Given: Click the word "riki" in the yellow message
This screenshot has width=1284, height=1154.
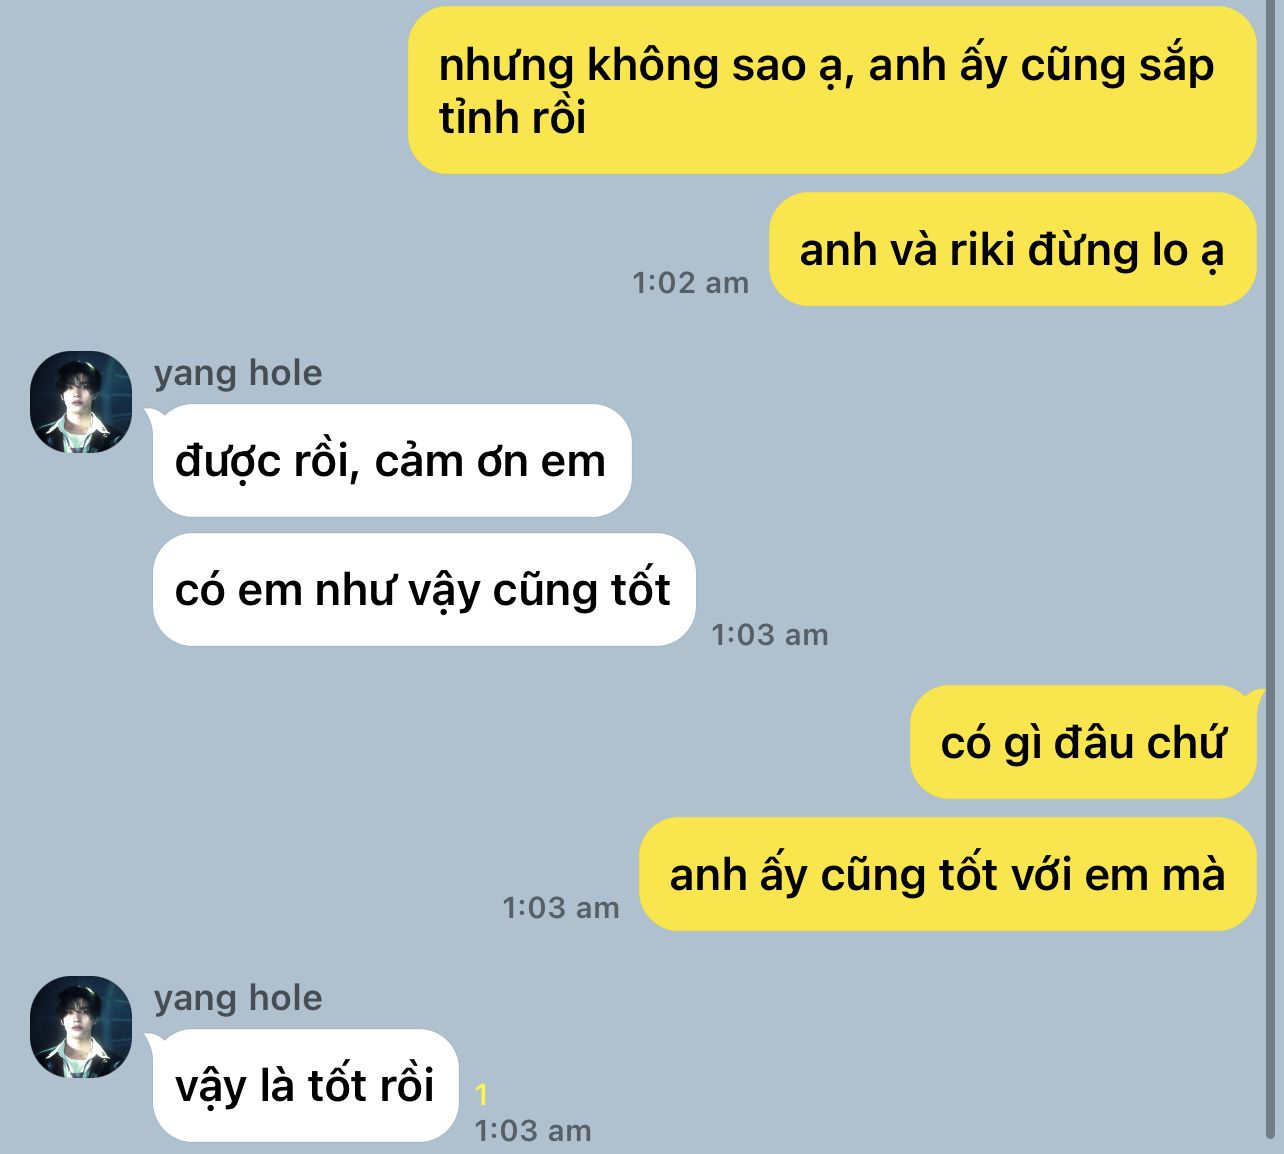Looking at the screenshot, I should [x=984, y=250].
